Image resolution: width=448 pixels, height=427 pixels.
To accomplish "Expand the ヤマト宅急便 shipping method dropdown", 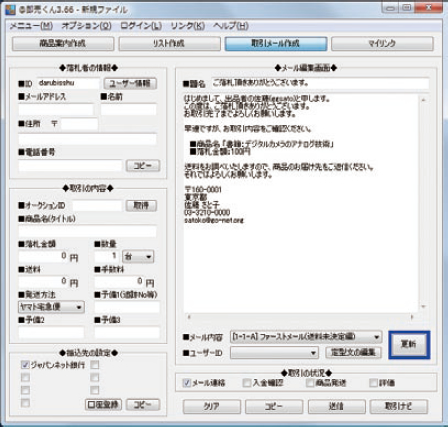I will click(x=51, y=307).
